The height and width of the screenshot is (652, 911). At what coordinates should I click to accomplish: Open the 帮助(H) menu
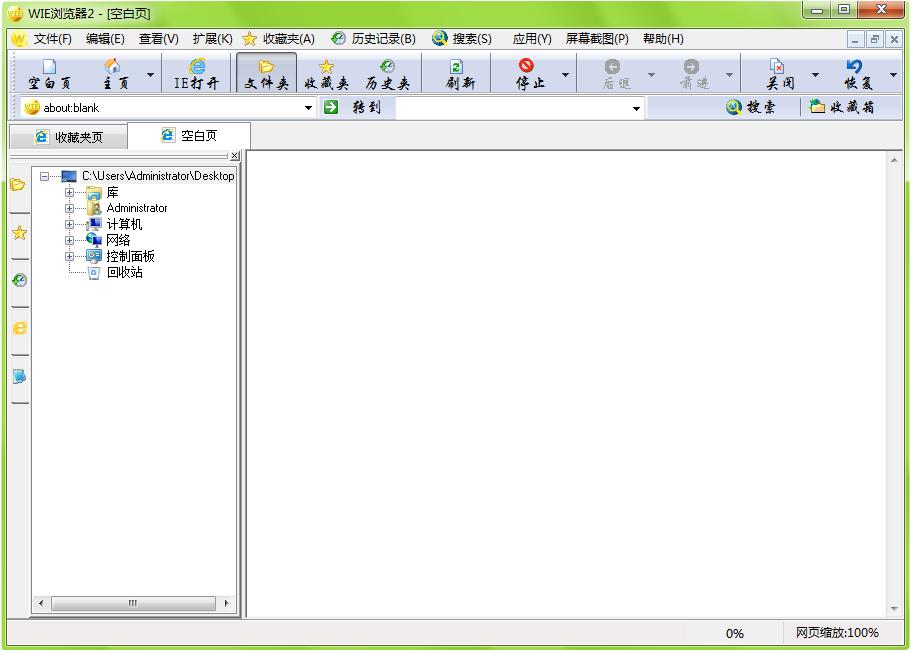tap(663, 39)
